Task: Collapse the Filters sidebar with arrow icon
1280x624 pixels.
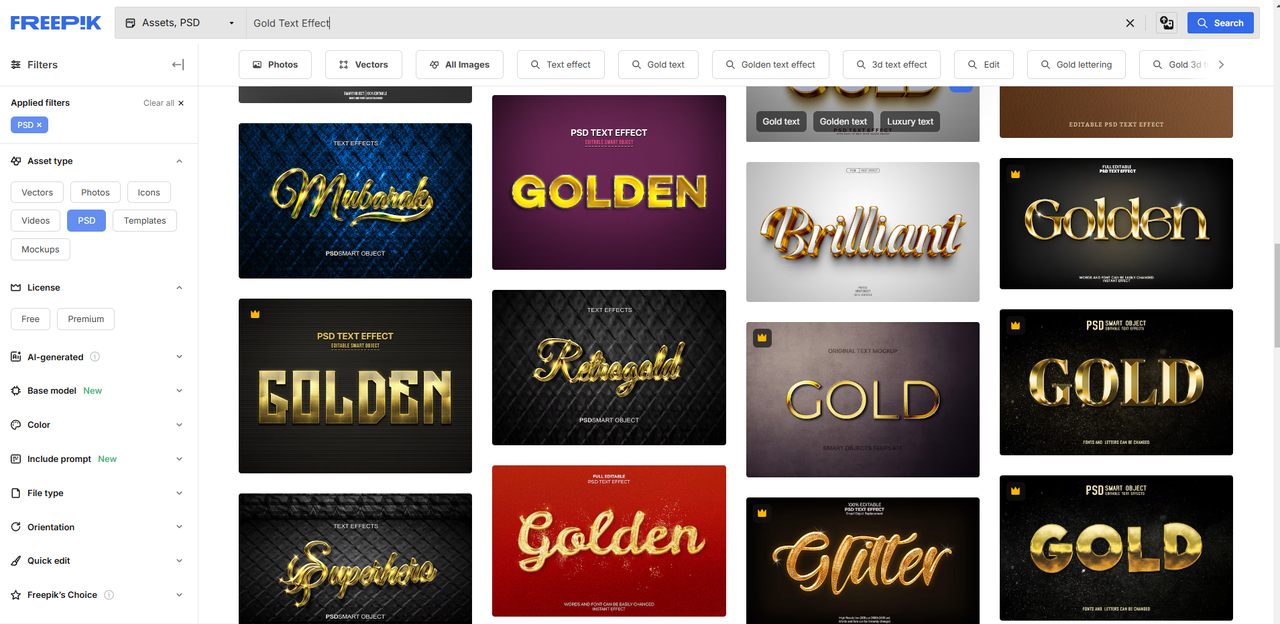Action: (x=178, y=64)
